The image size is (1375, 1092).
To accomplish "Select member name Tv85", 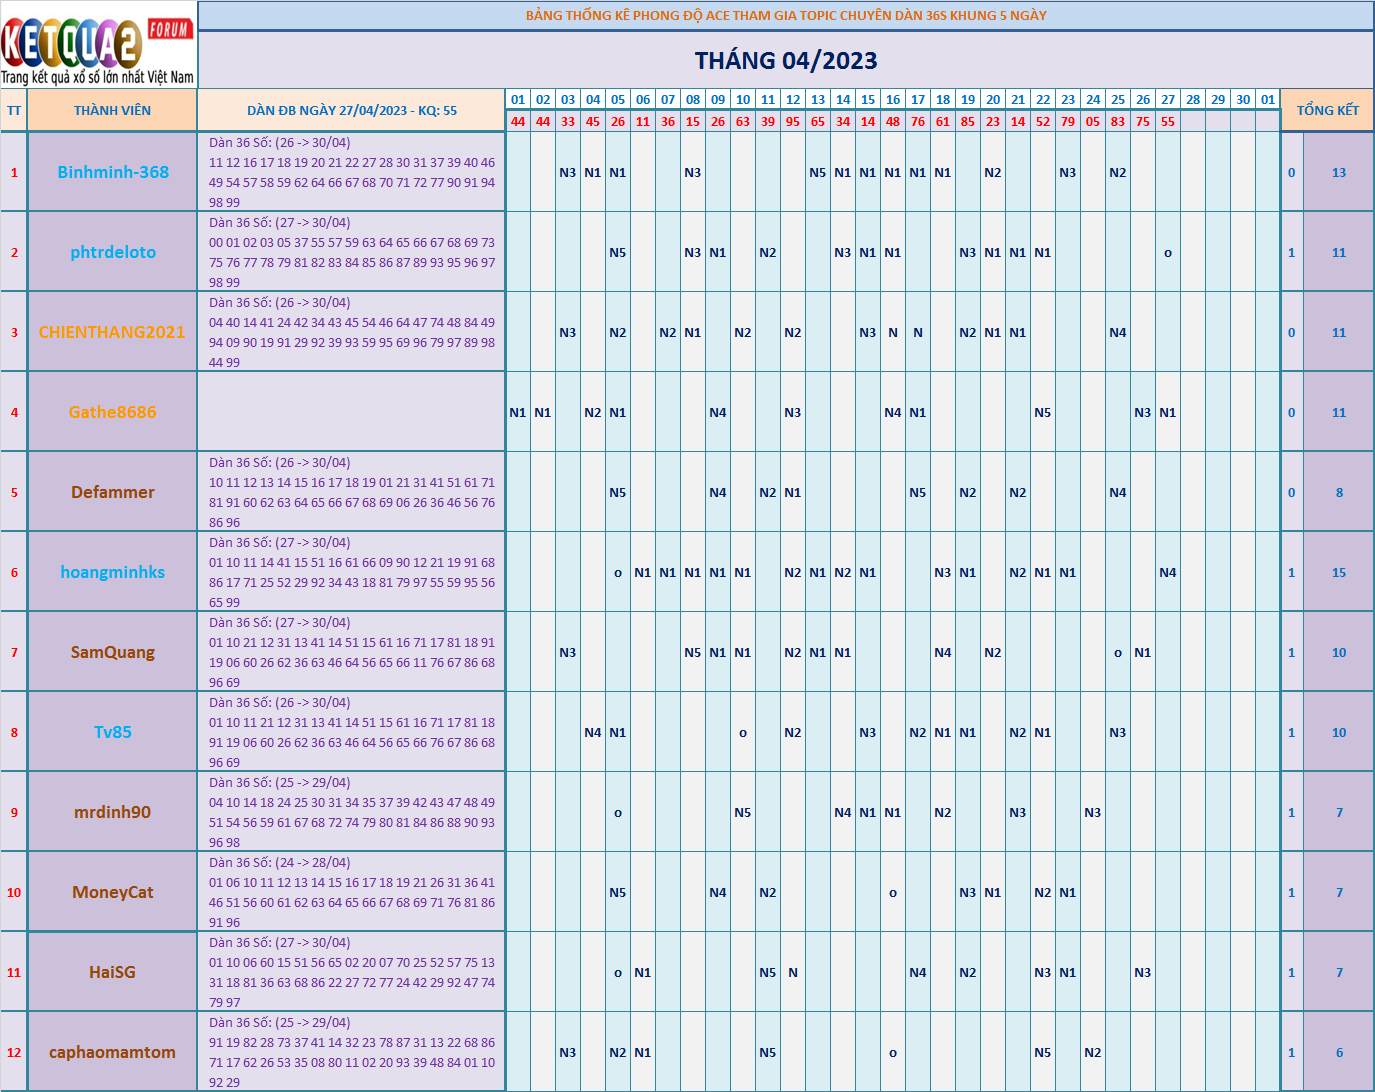I will click(x=113, y=732).
